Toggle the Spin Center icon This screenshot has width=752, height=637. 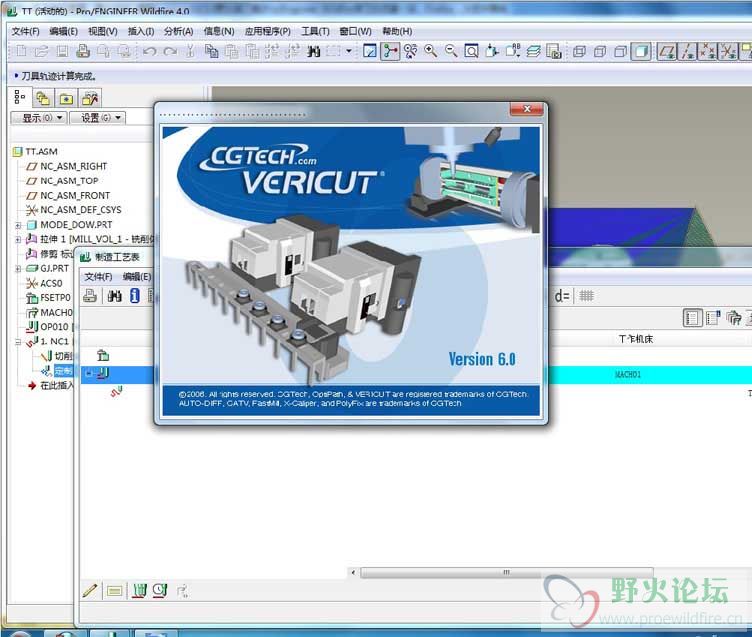click(390, 51)
